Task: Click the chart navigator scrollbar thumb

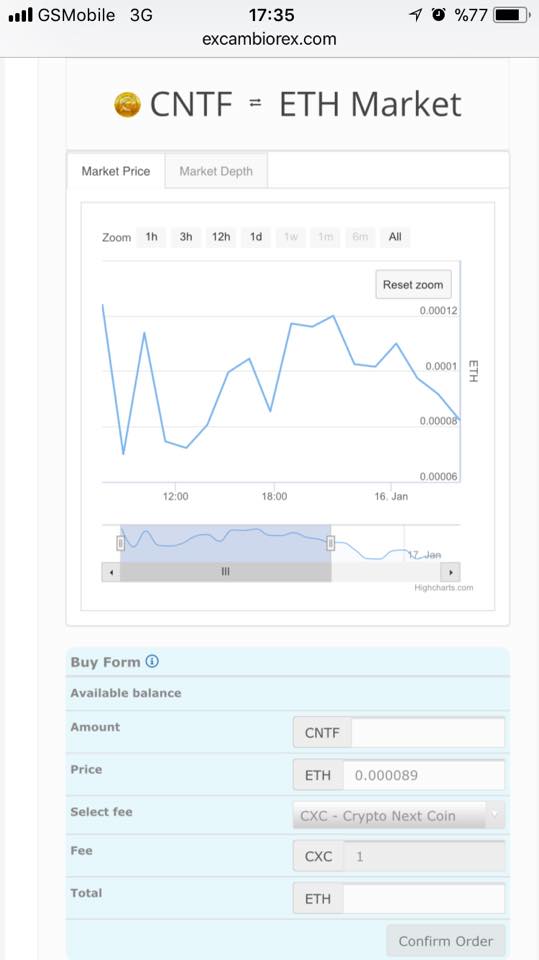Action: click(225, 572)
